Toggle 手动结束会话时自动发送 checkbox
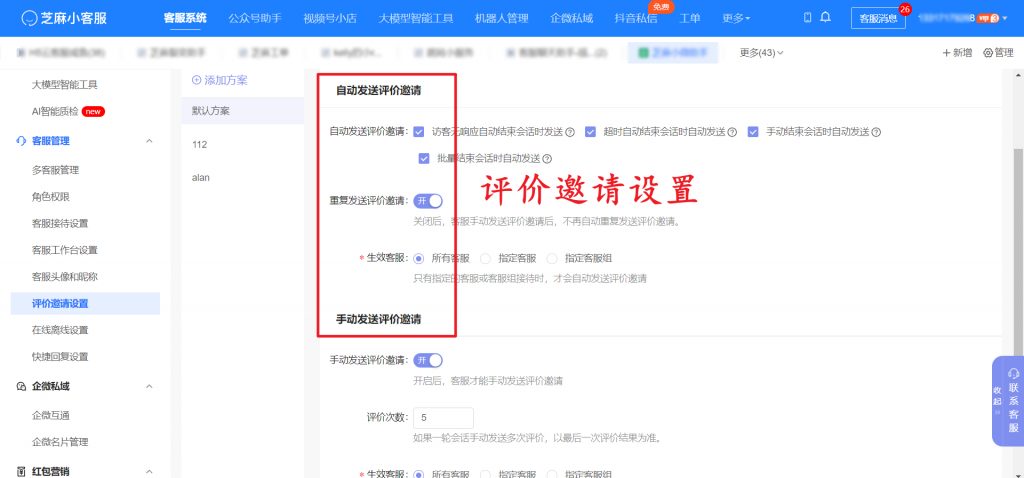This screenshot has width=1024, height=478. 753,132
